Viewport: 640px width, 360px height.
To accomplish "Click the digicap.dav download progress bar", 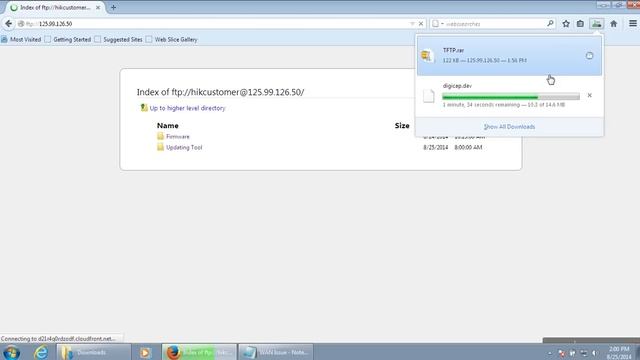I will [x=511, y=97].
